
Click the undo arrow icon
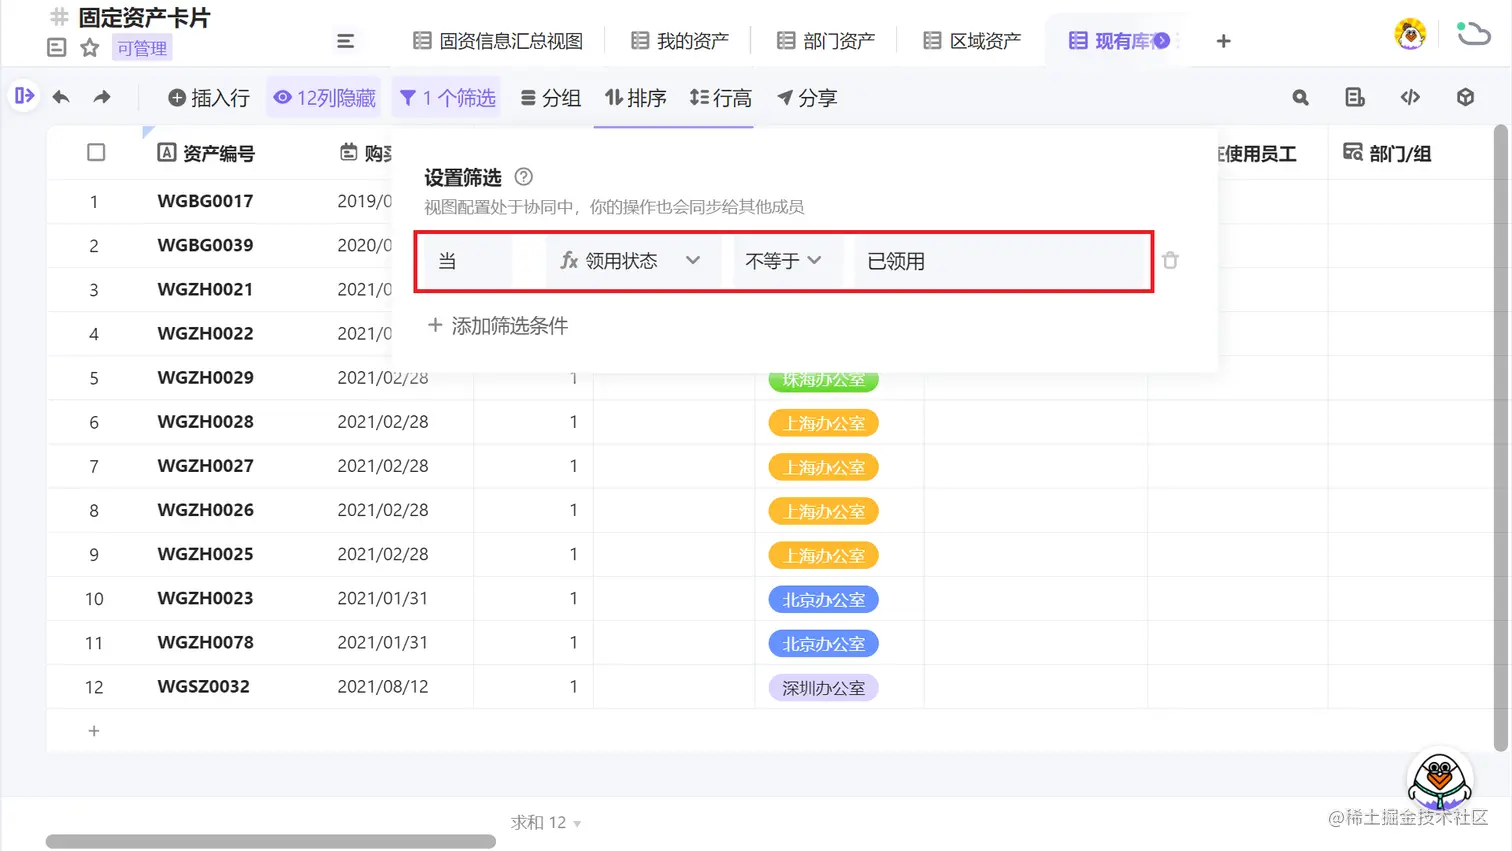60,97
